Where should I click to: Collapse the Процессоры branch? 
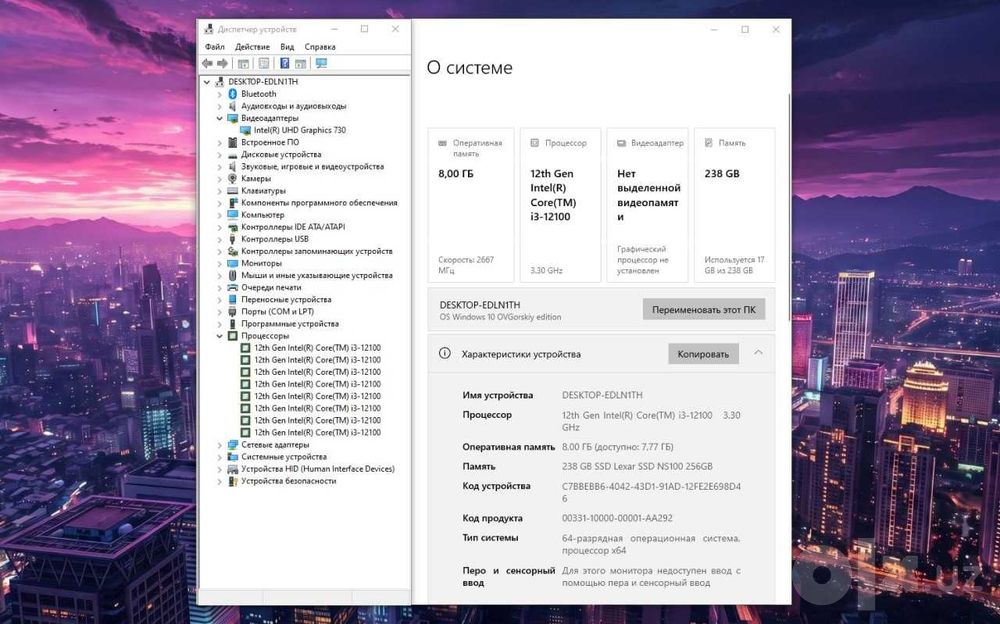(219, 336)
